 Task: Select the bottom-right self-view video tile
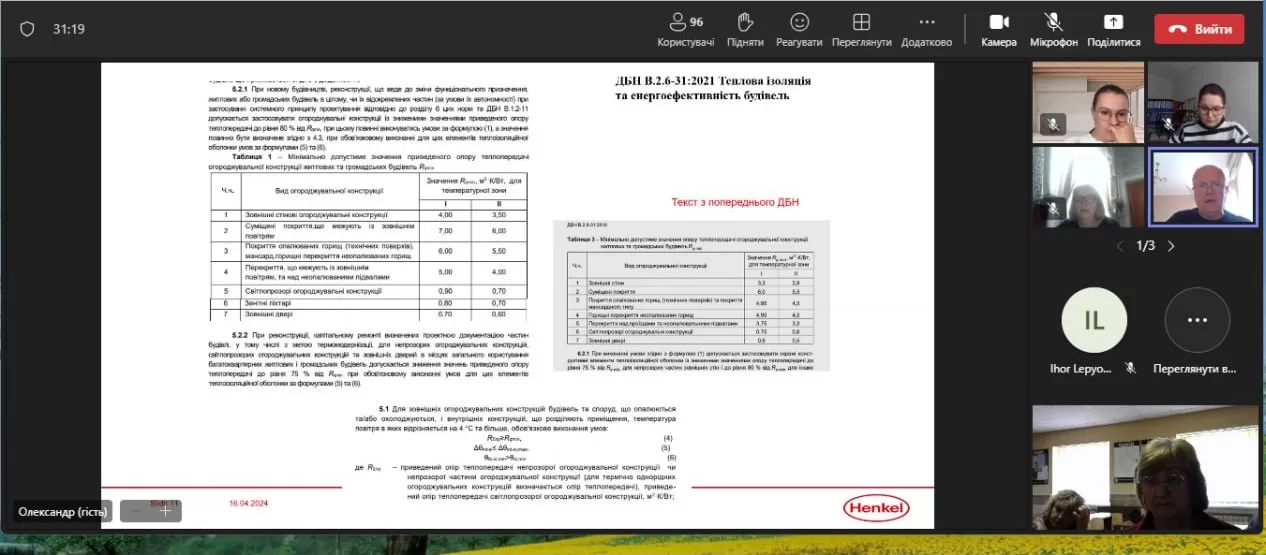click(1144, 467)
